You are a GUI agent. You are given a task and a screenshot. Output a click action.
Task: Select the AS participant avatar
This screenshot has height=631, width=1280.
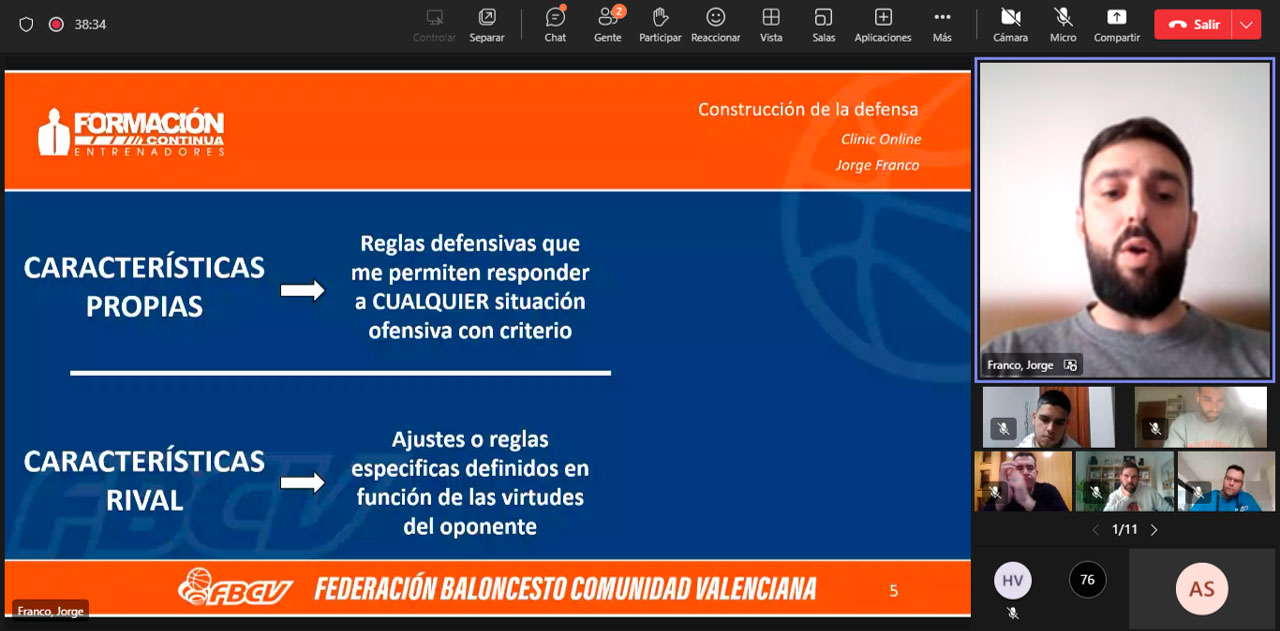(x=1201, y=588)
